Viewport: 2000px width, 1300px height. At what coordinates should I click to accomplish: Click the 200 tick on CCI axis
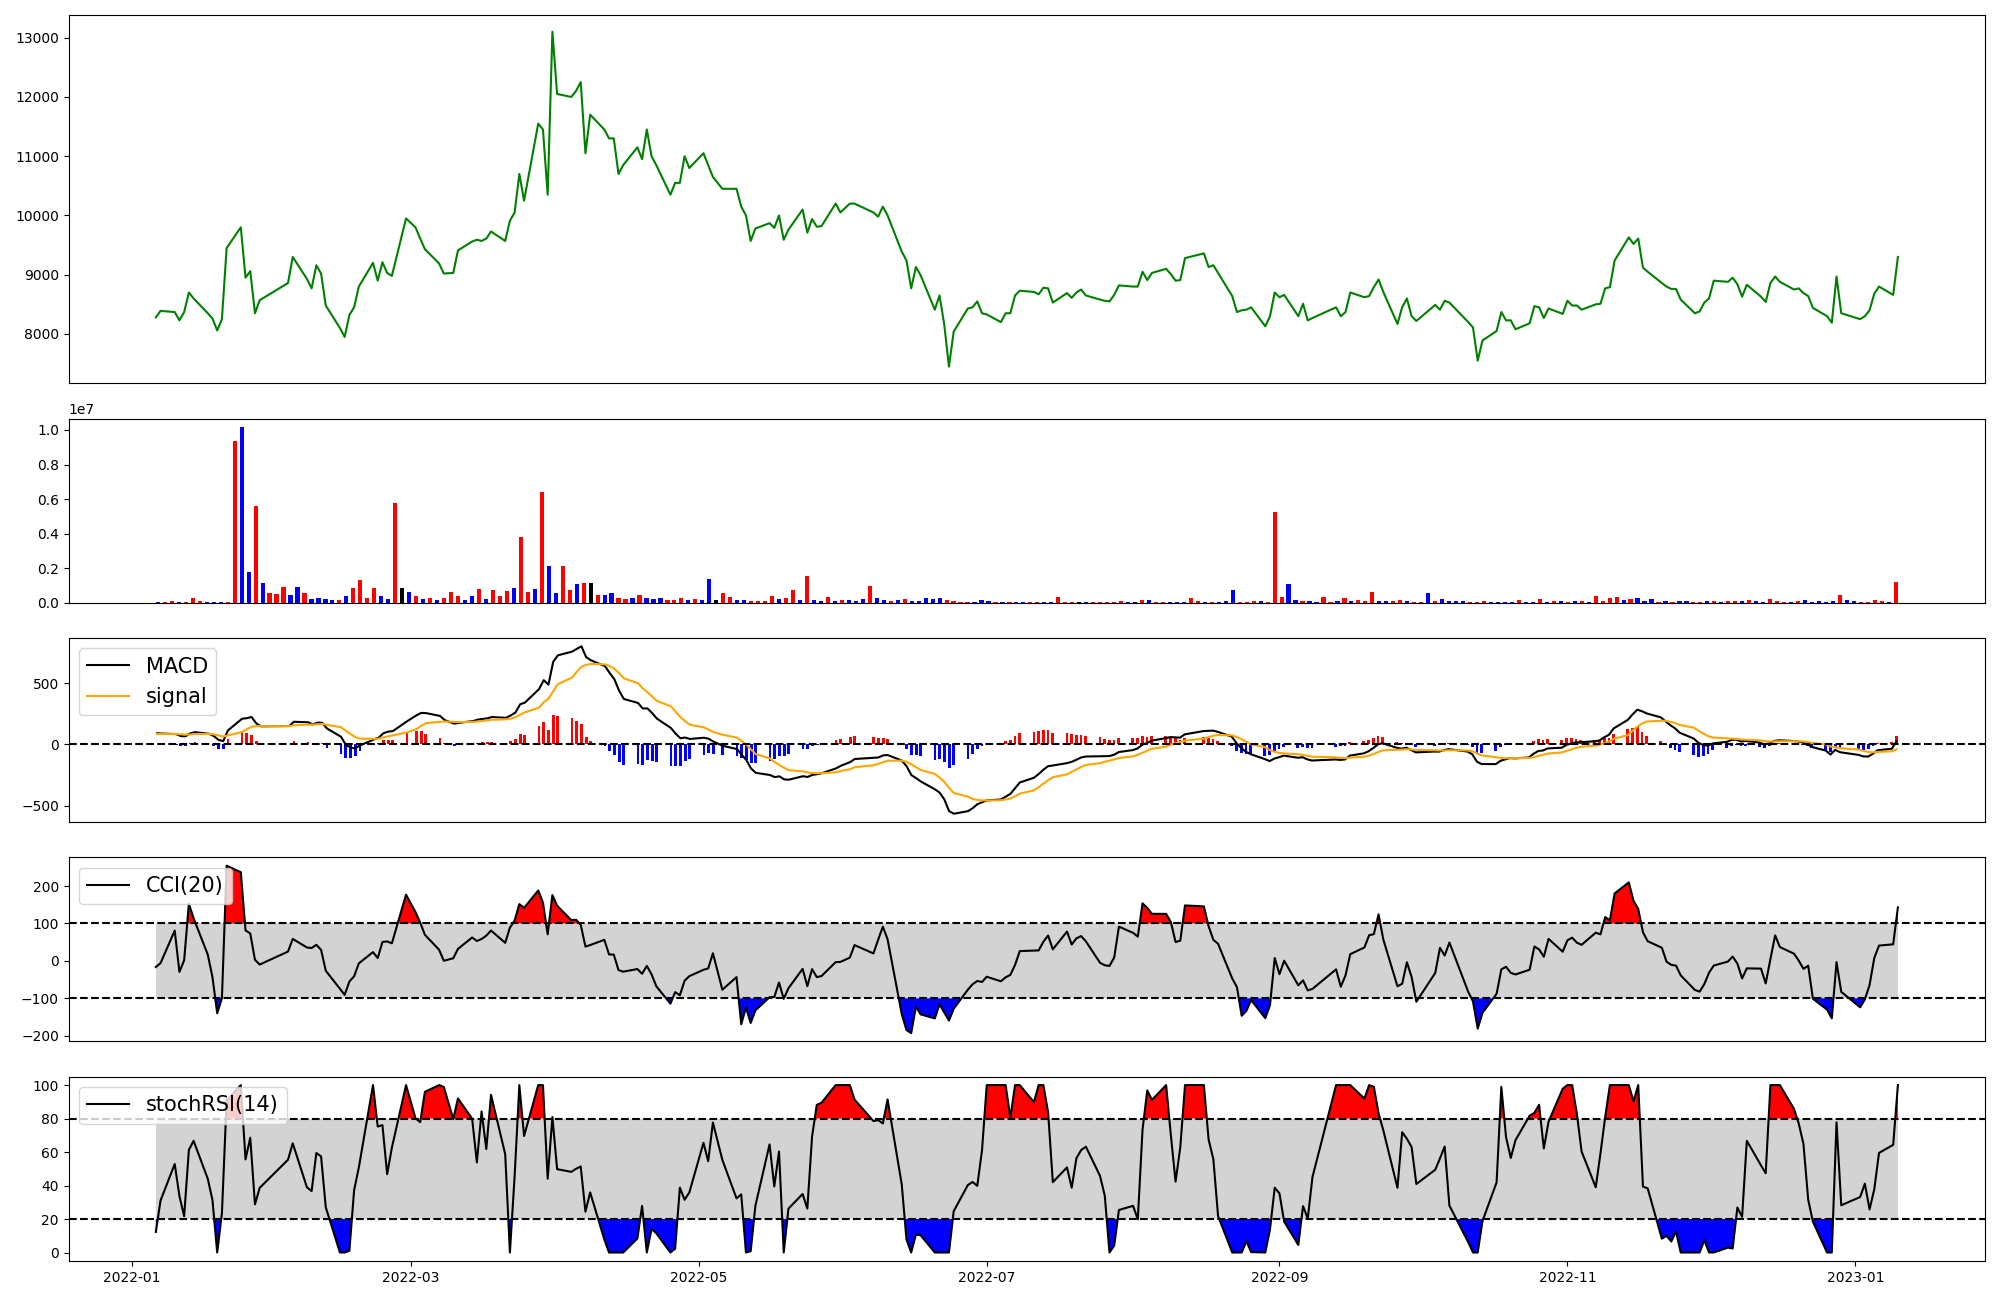(x=47, y=887)
